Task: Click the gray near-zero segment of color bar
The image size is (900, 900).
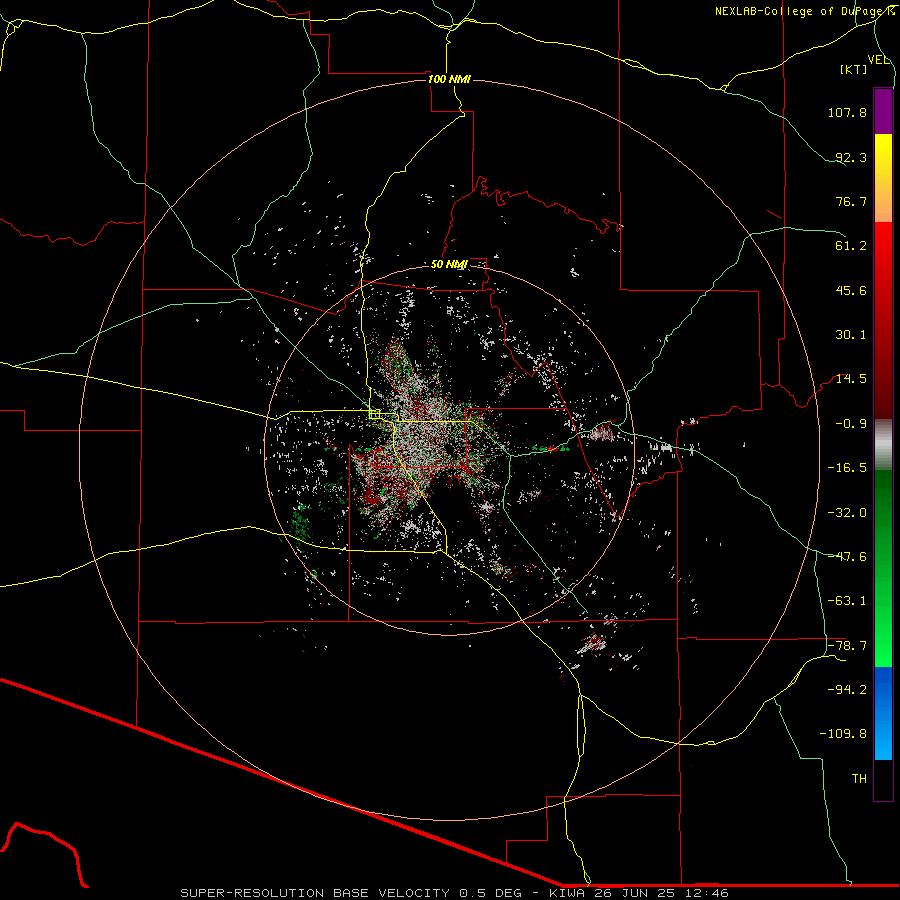Action: tap(883, 445)
